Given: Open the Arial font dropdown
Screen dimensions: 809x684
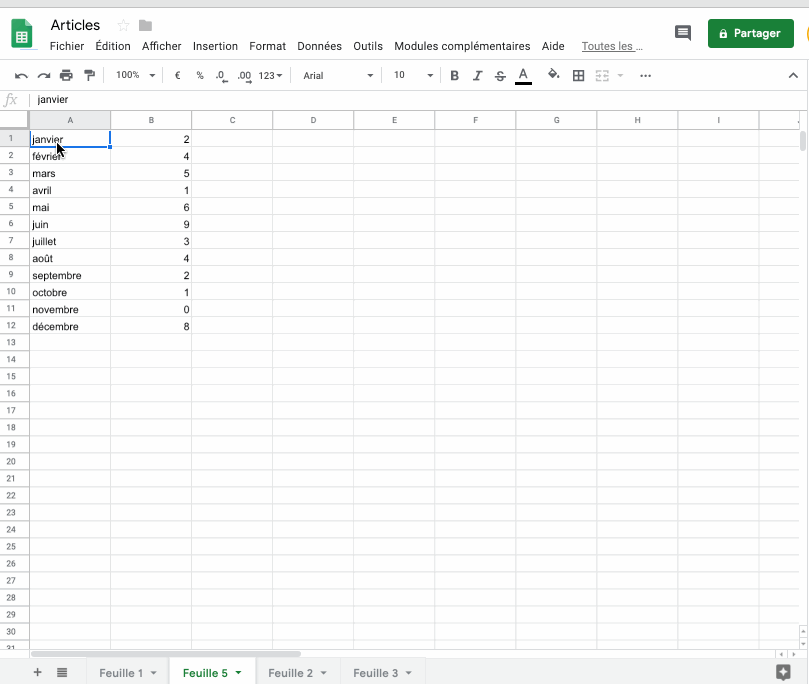Looking at the screenshot, I should pos(338,76).
